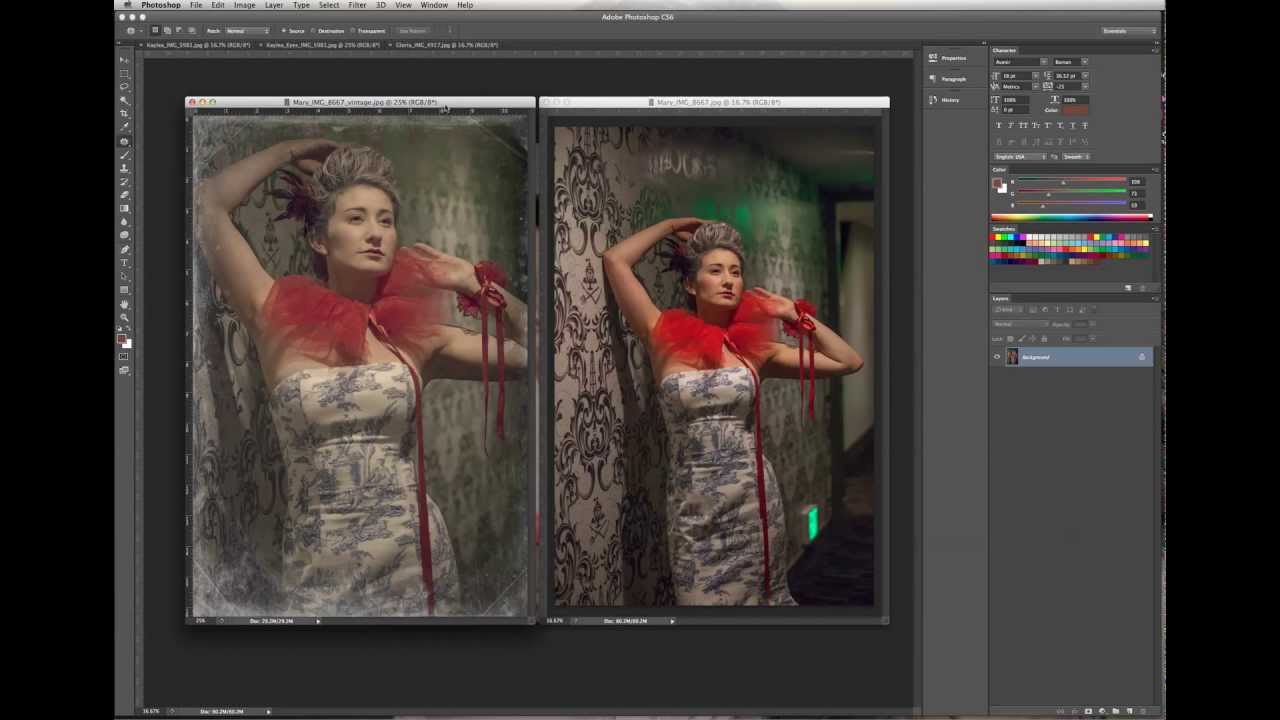Enable the Transparent checkbox in the options bar
This screenshot has height=720, width=1280.
[354, 31]
